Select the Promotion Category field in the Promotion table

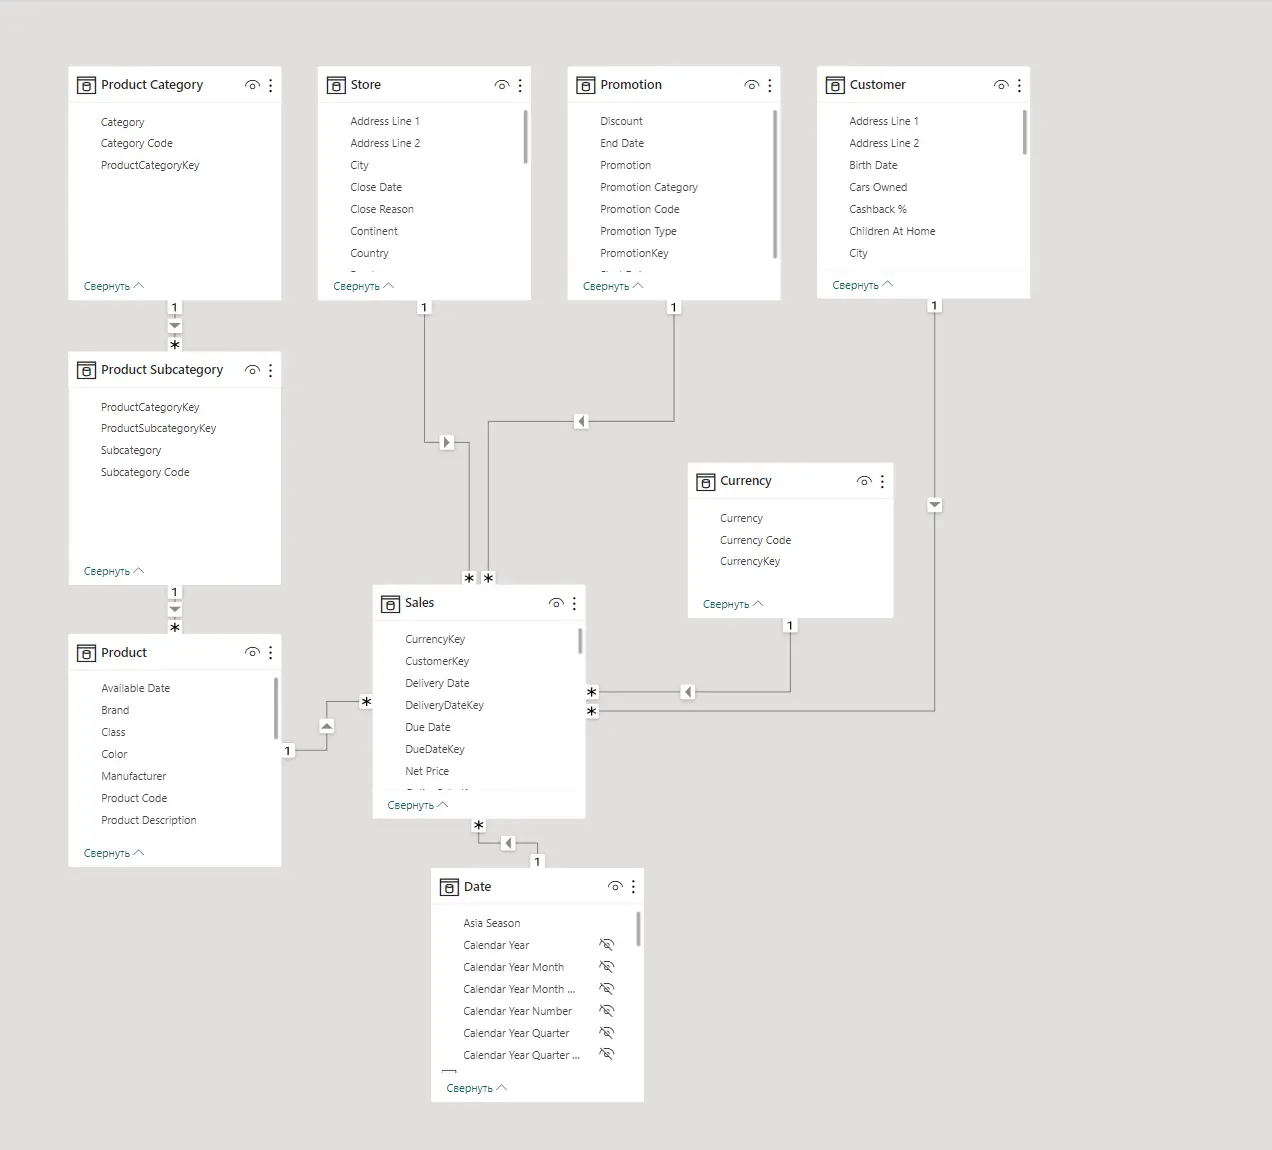click(649, 187)
